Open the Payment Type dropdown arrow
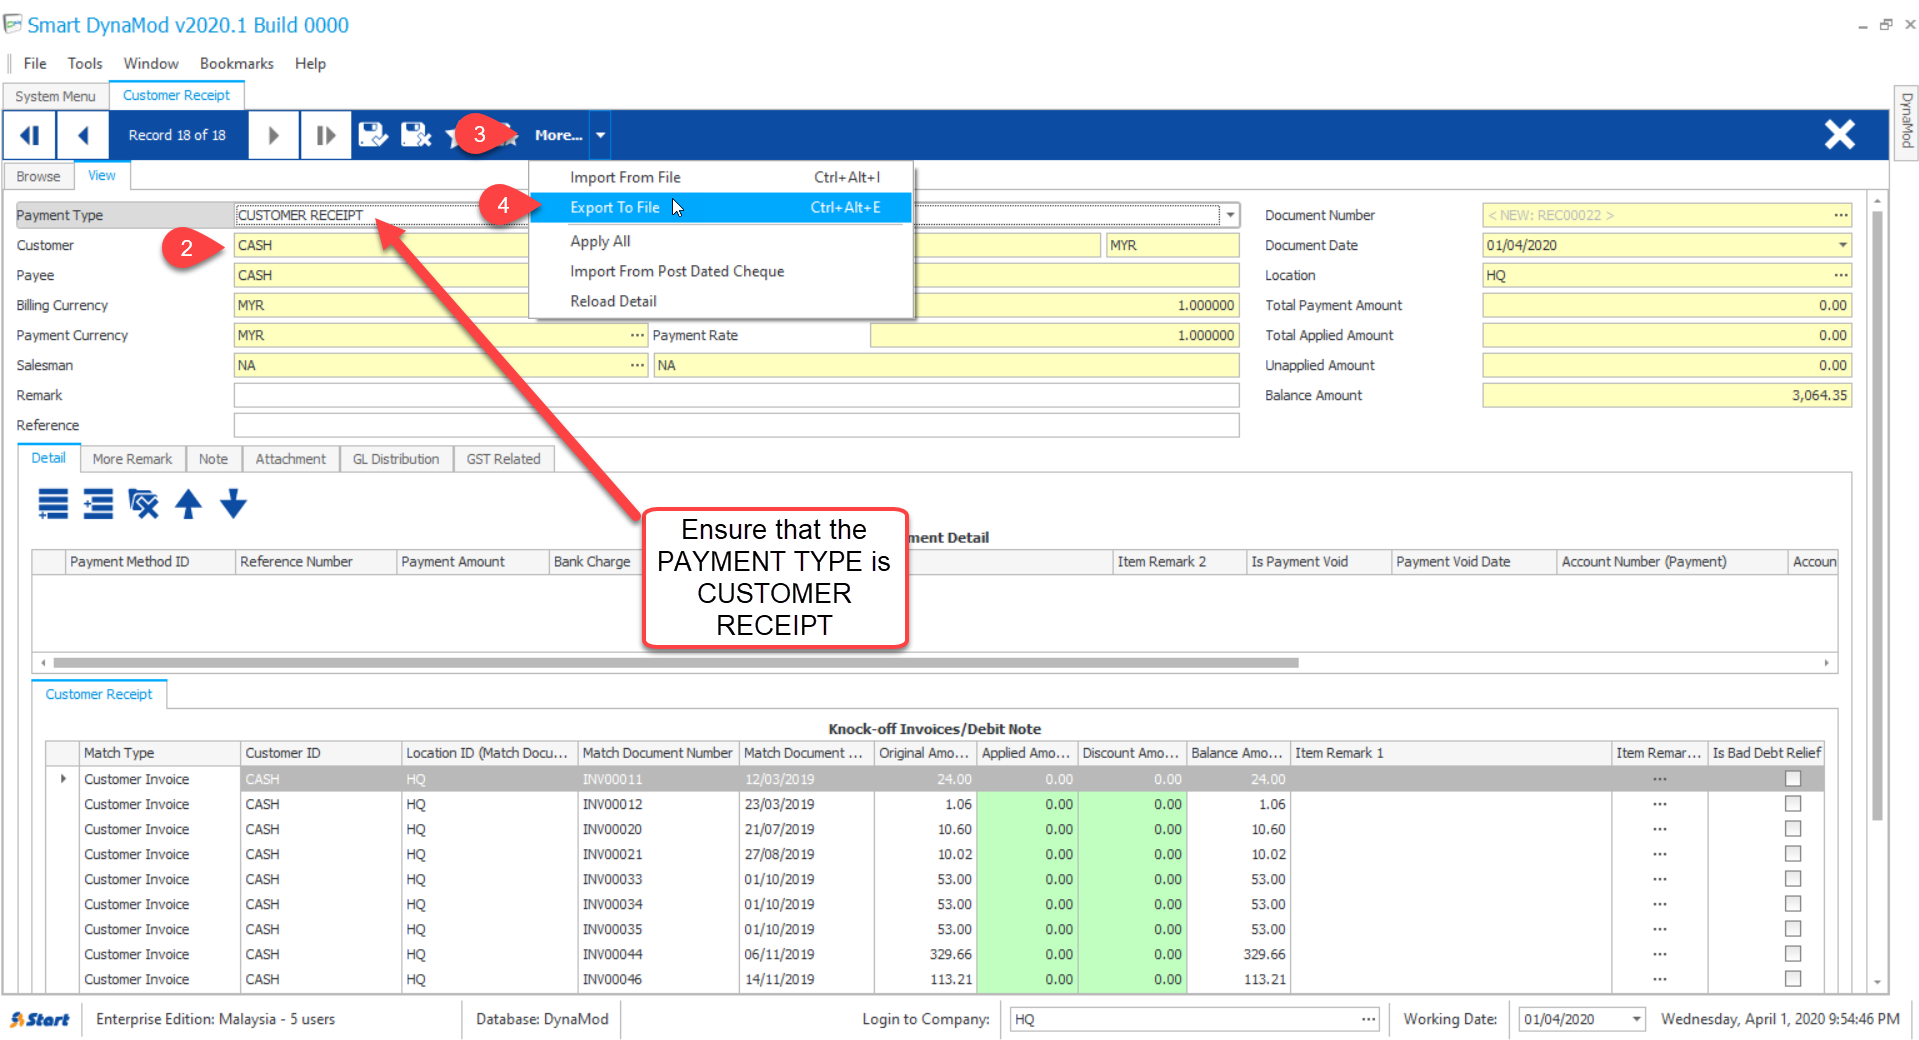This screenshot has height=1040, width=1919. [1230, 215]
